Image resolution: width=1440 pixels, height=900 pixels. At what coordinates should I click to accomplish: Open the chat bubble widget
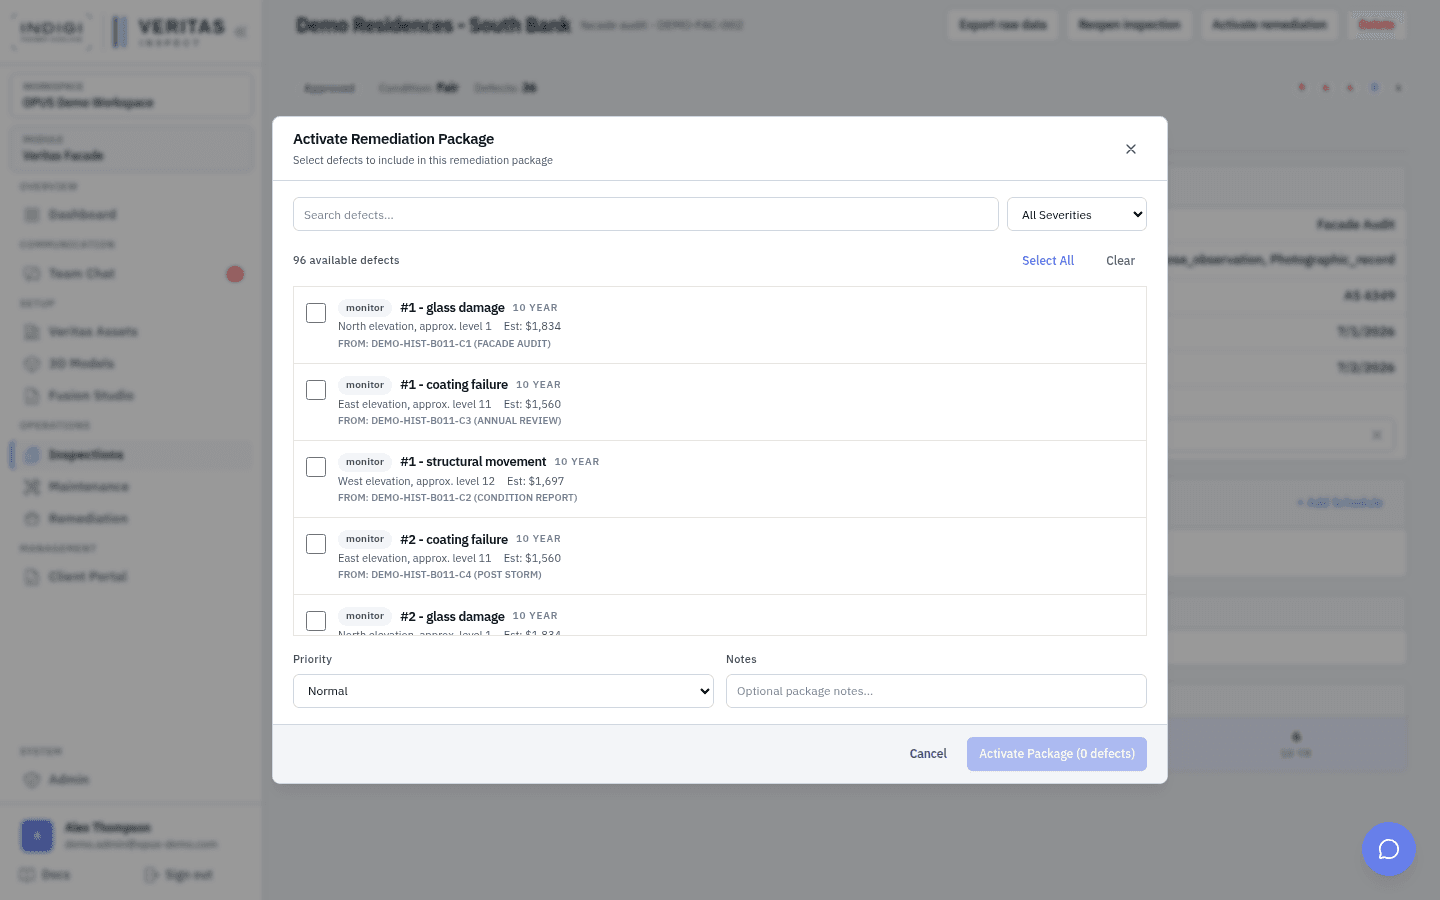click(1388, 849)
